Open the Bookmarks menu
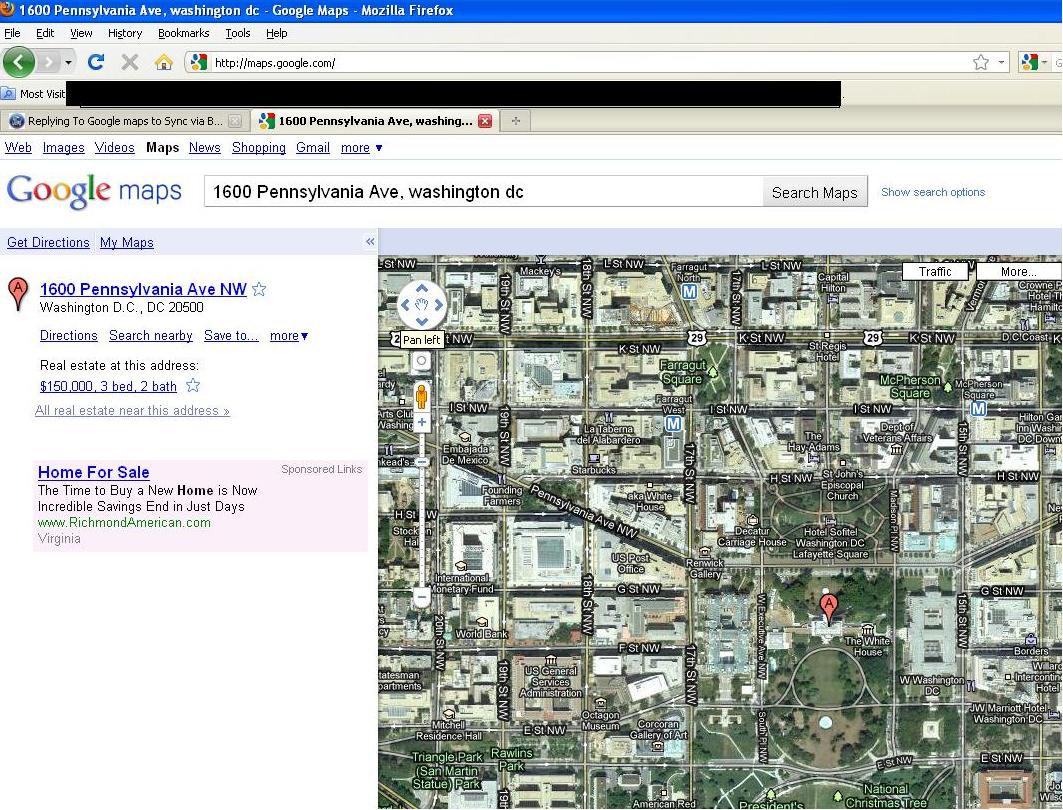The width and height of the screenshot is (1063, 810). [x=183, y=33]
